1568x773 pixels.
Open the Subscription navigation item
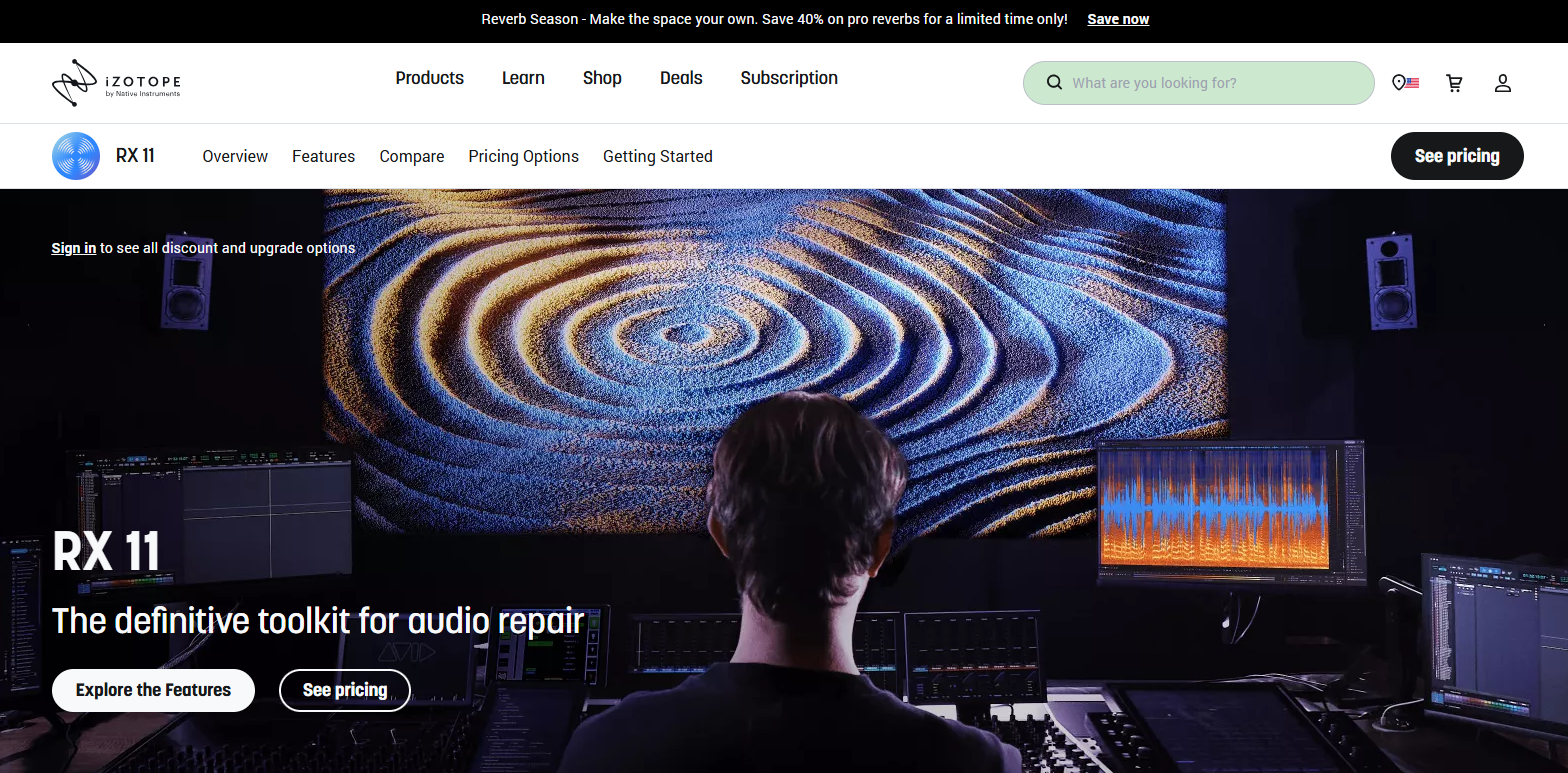pos(789,78)
